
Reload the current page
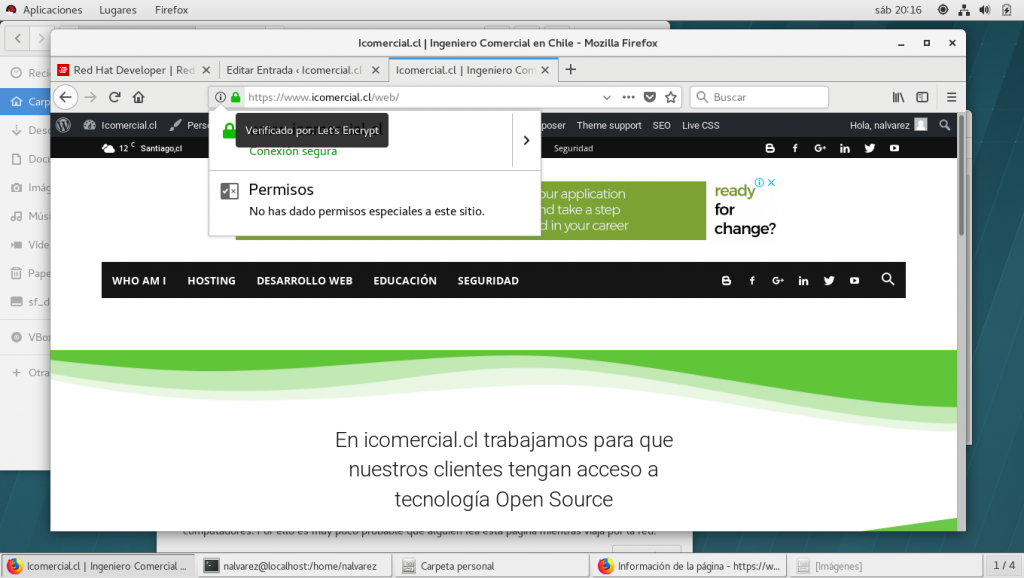pos(115,97)
